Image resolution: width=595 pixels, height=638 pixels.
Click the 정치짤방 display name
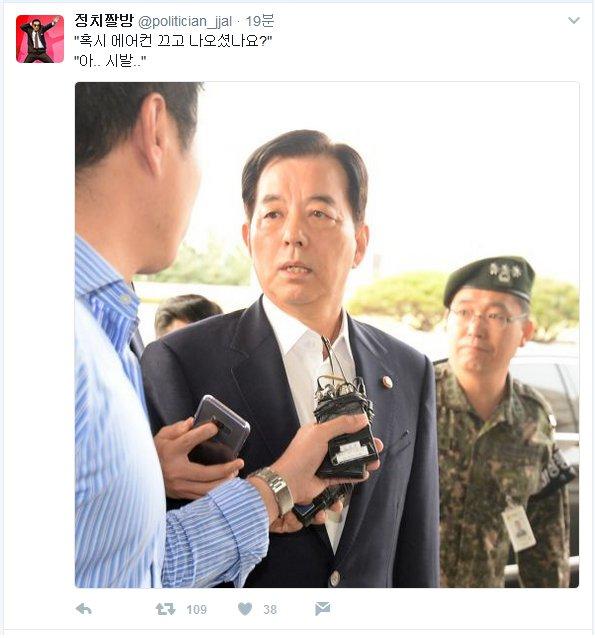104,21
